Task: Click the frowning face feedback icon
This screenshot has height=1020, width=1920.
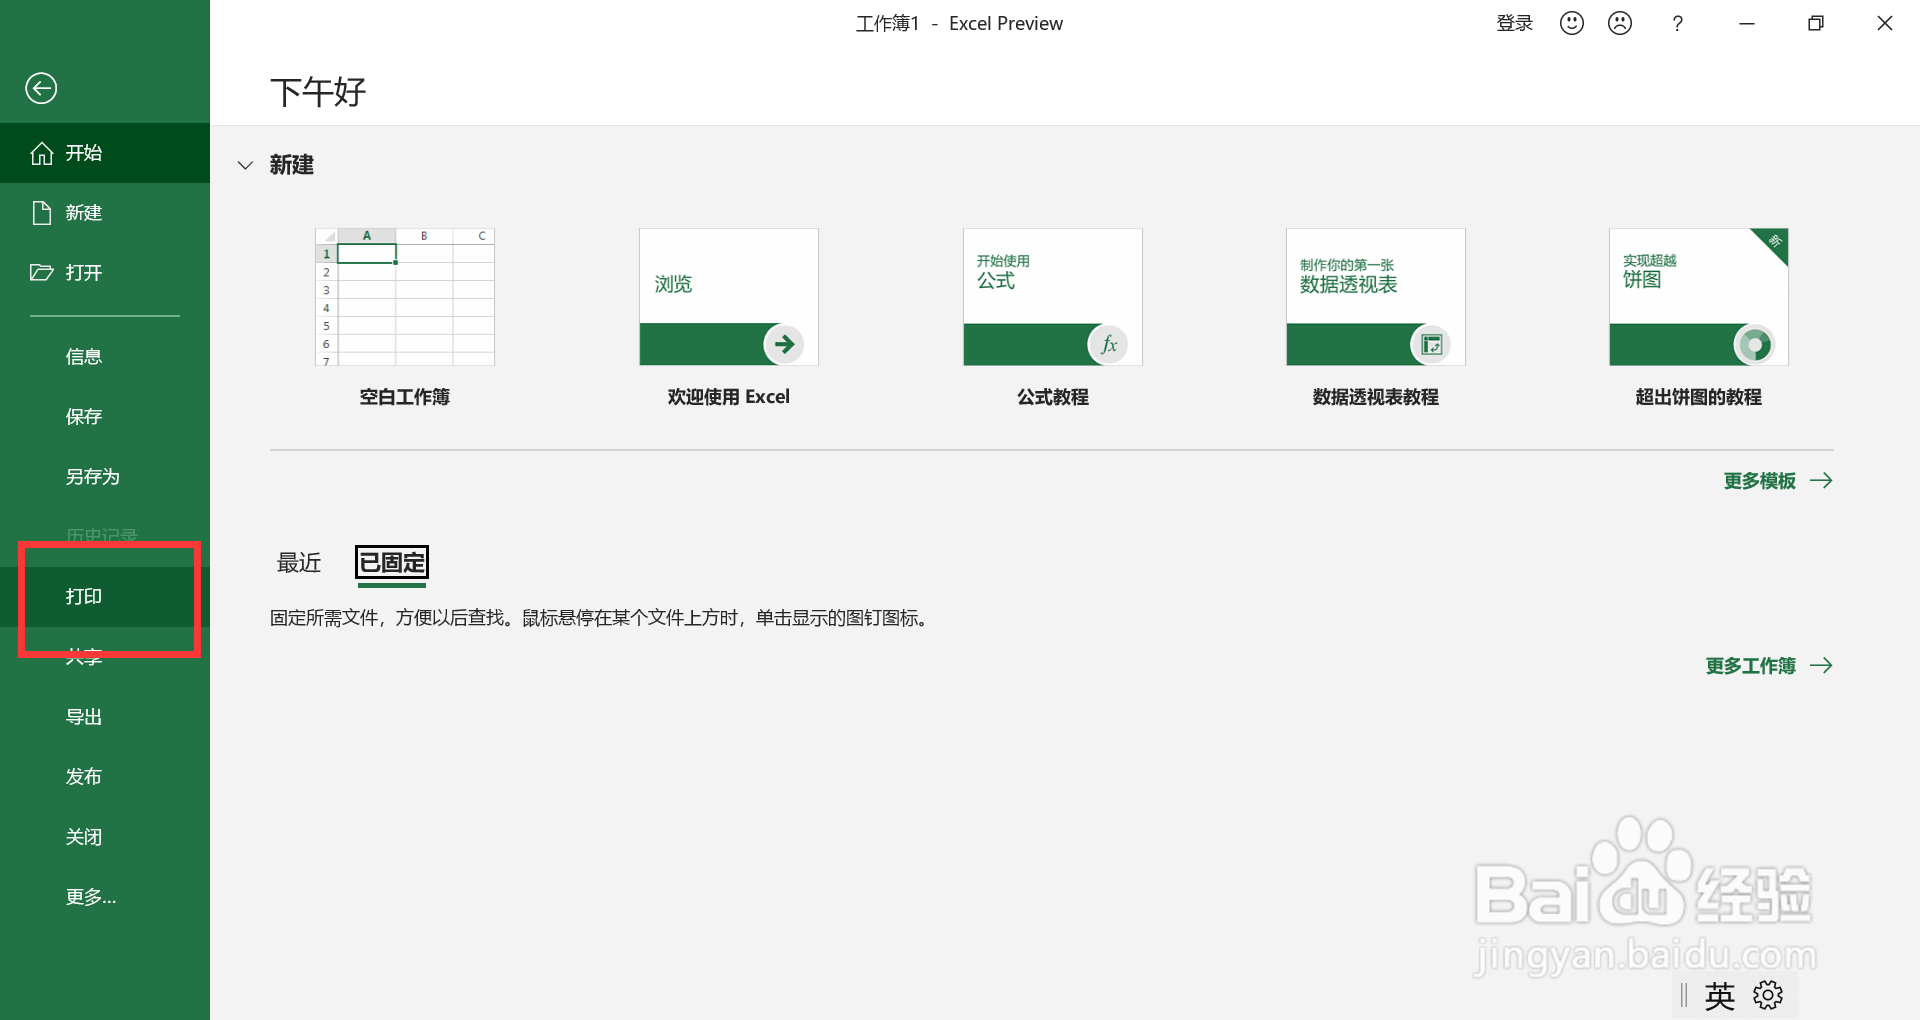Action: [x=1620, y=23]
